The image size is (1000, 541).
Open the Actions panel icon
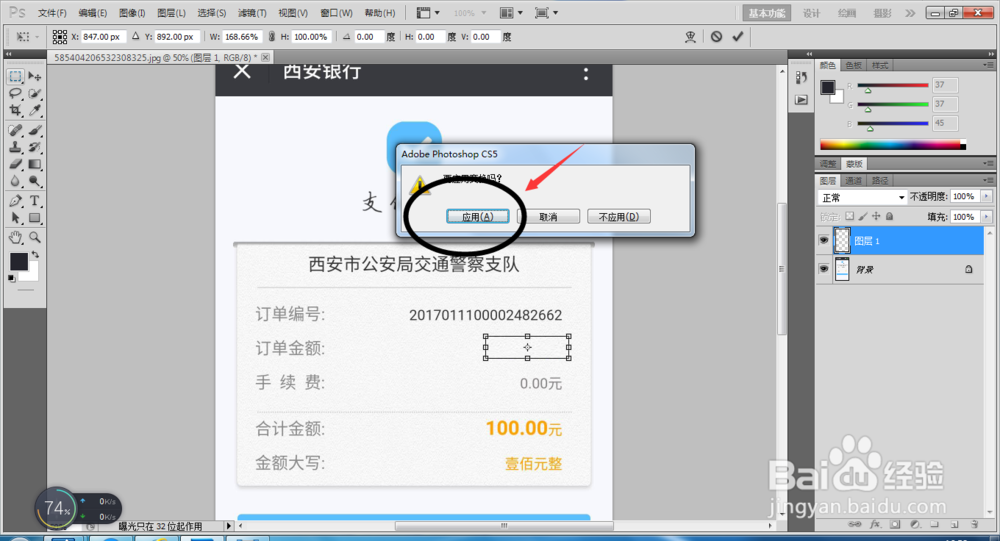[801, 100]
